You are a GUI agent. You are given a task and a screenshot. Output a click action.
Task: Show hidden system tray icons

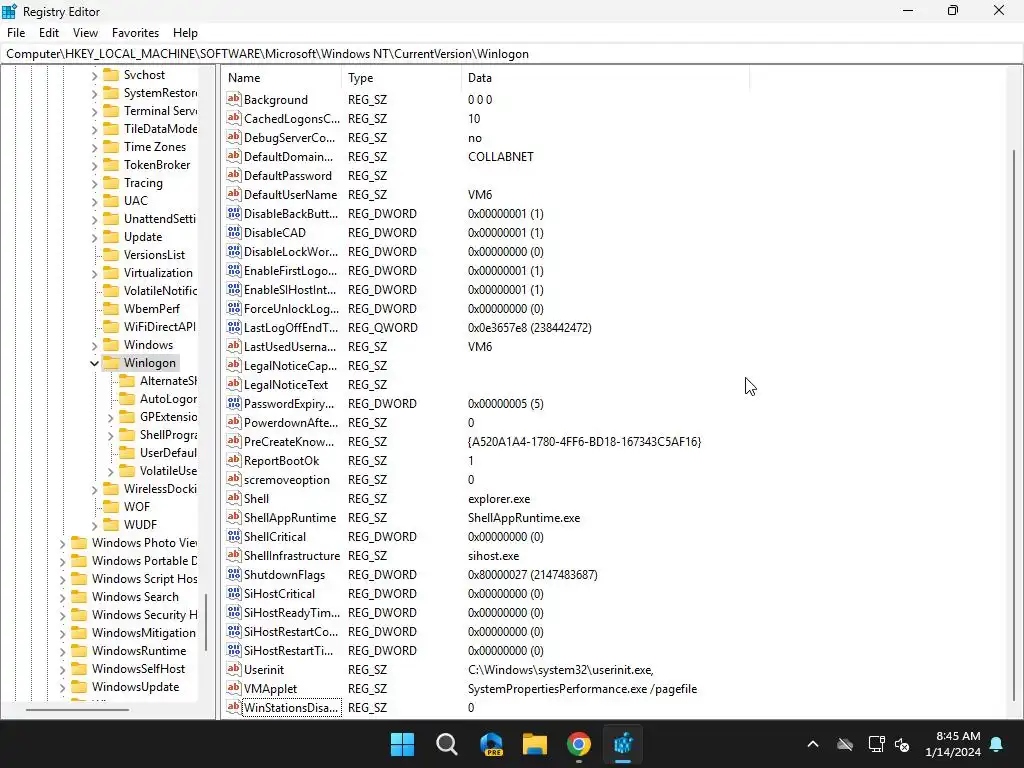pyautogui.click(x=813, y=744)
